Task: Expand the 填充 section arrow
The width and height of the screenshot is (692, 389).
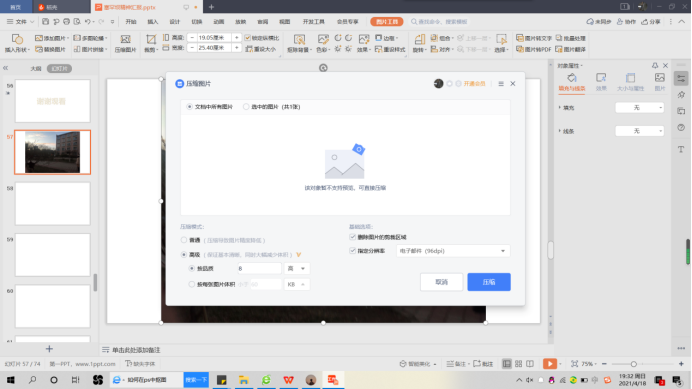Action: [x=560, y=108]
